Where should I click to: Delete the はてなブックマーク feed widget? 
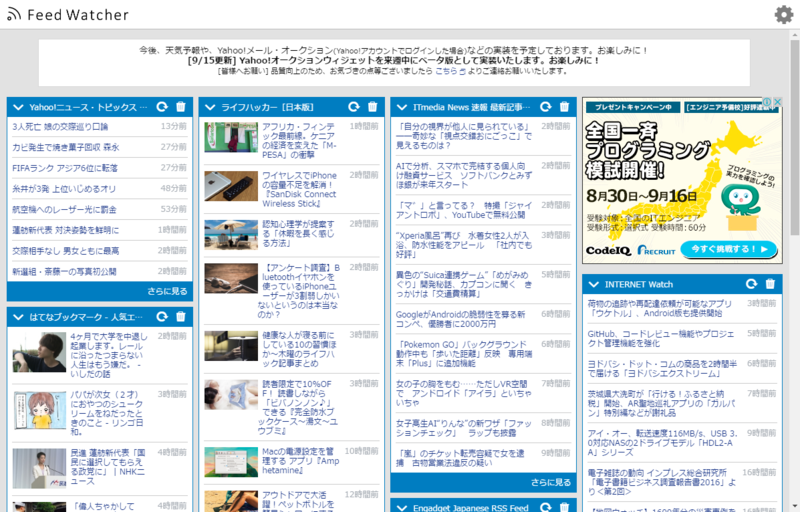tap(181, 317)
